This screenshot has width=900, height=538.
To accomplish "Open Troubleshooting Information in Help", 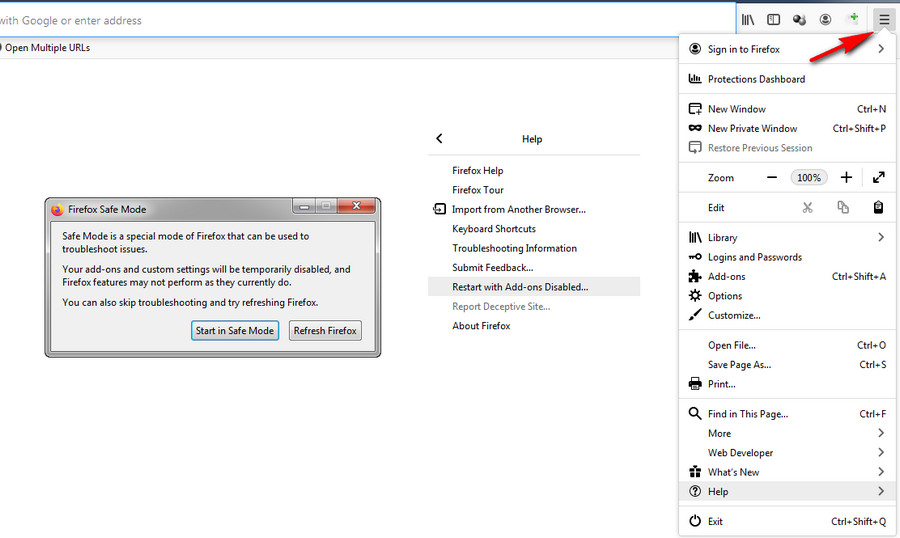I will (534, 248).
